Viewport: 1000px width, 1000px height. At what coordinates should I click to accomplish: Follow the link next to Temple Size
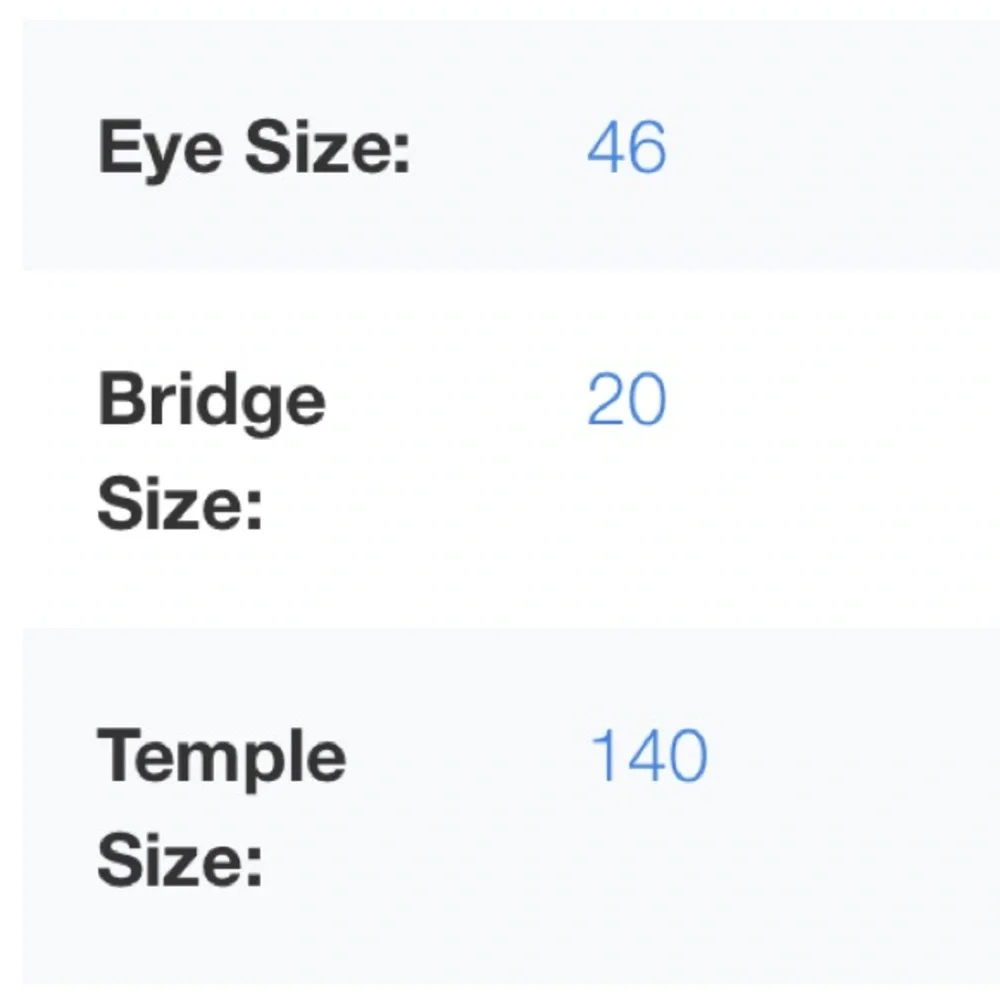[x=649, y=756]
